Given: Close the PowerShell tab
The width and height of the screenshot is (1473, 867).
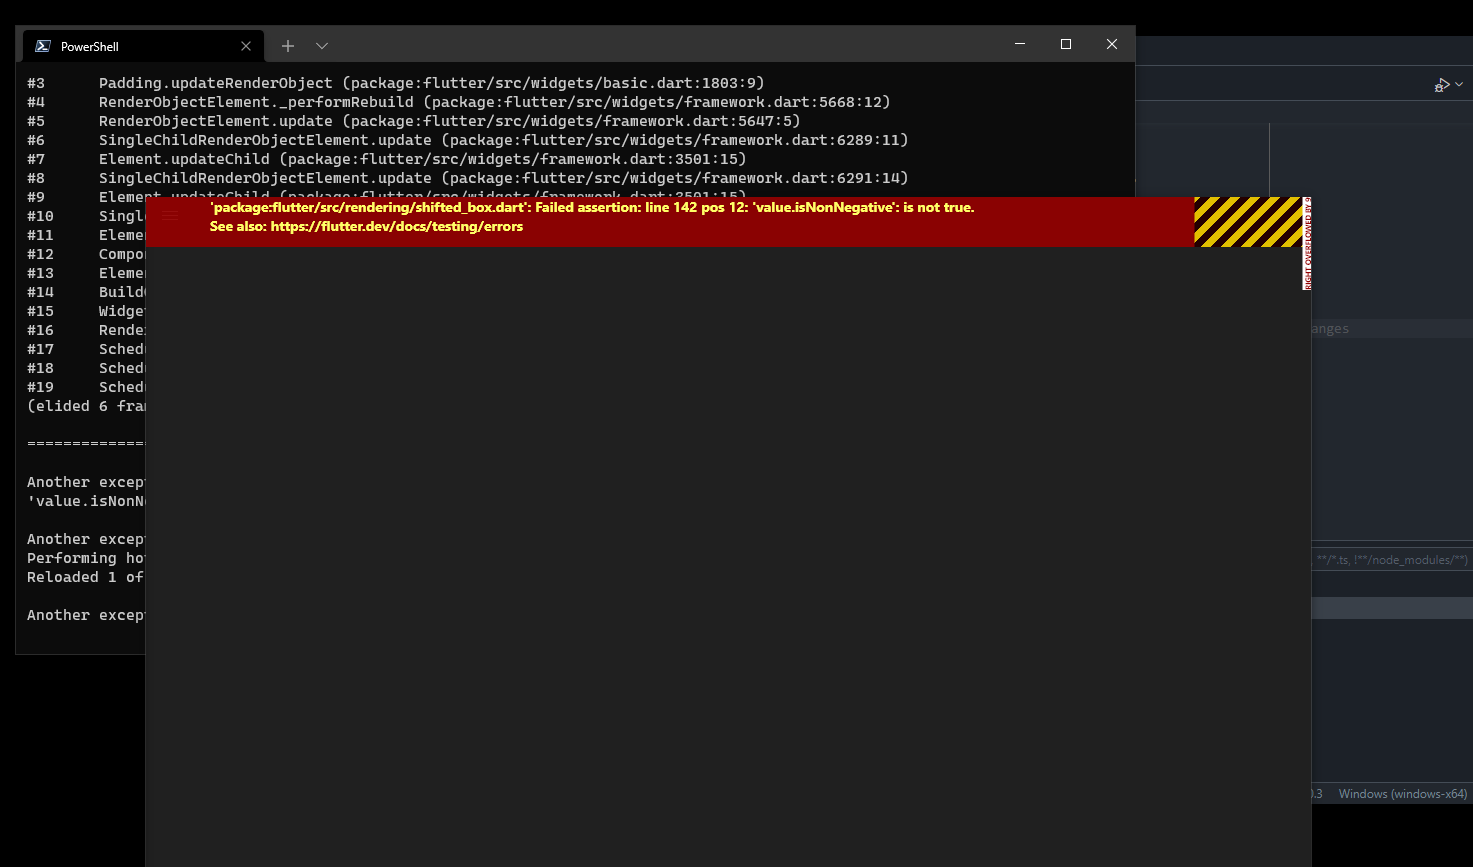Looking at the screenshot, I should (x=246, y=46).
